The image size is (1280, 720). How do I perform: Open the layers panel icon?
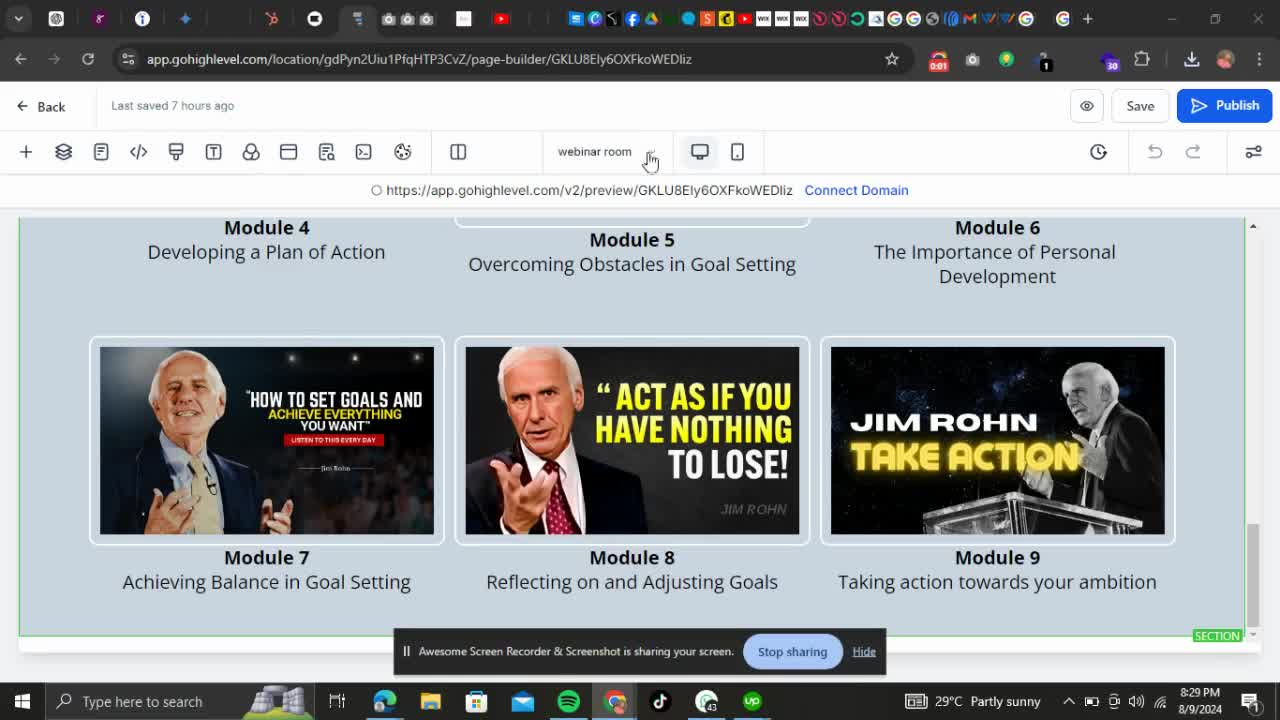click(63, 152)
